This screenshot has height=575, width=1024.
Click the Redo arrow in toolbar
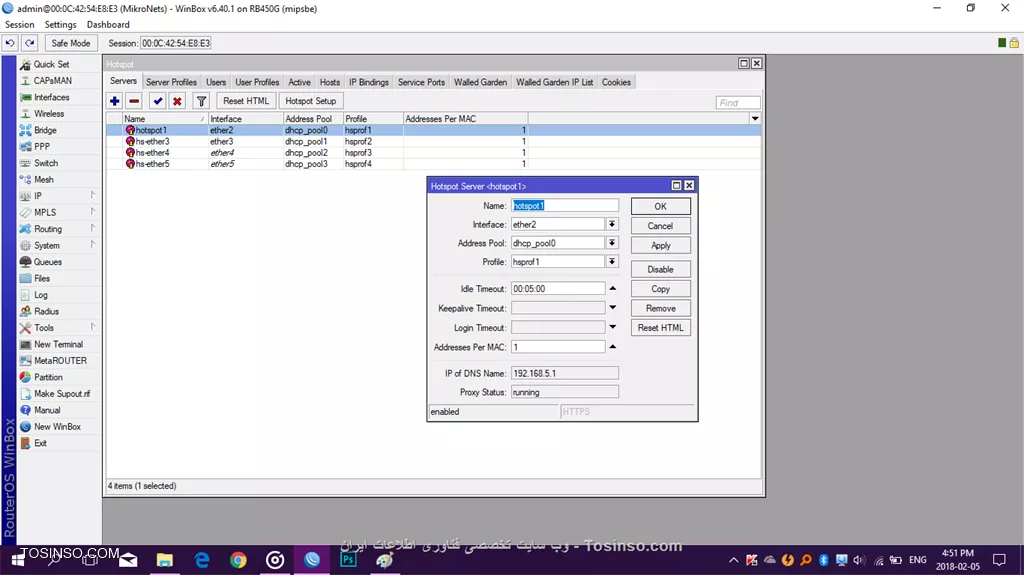pos(29,43)
